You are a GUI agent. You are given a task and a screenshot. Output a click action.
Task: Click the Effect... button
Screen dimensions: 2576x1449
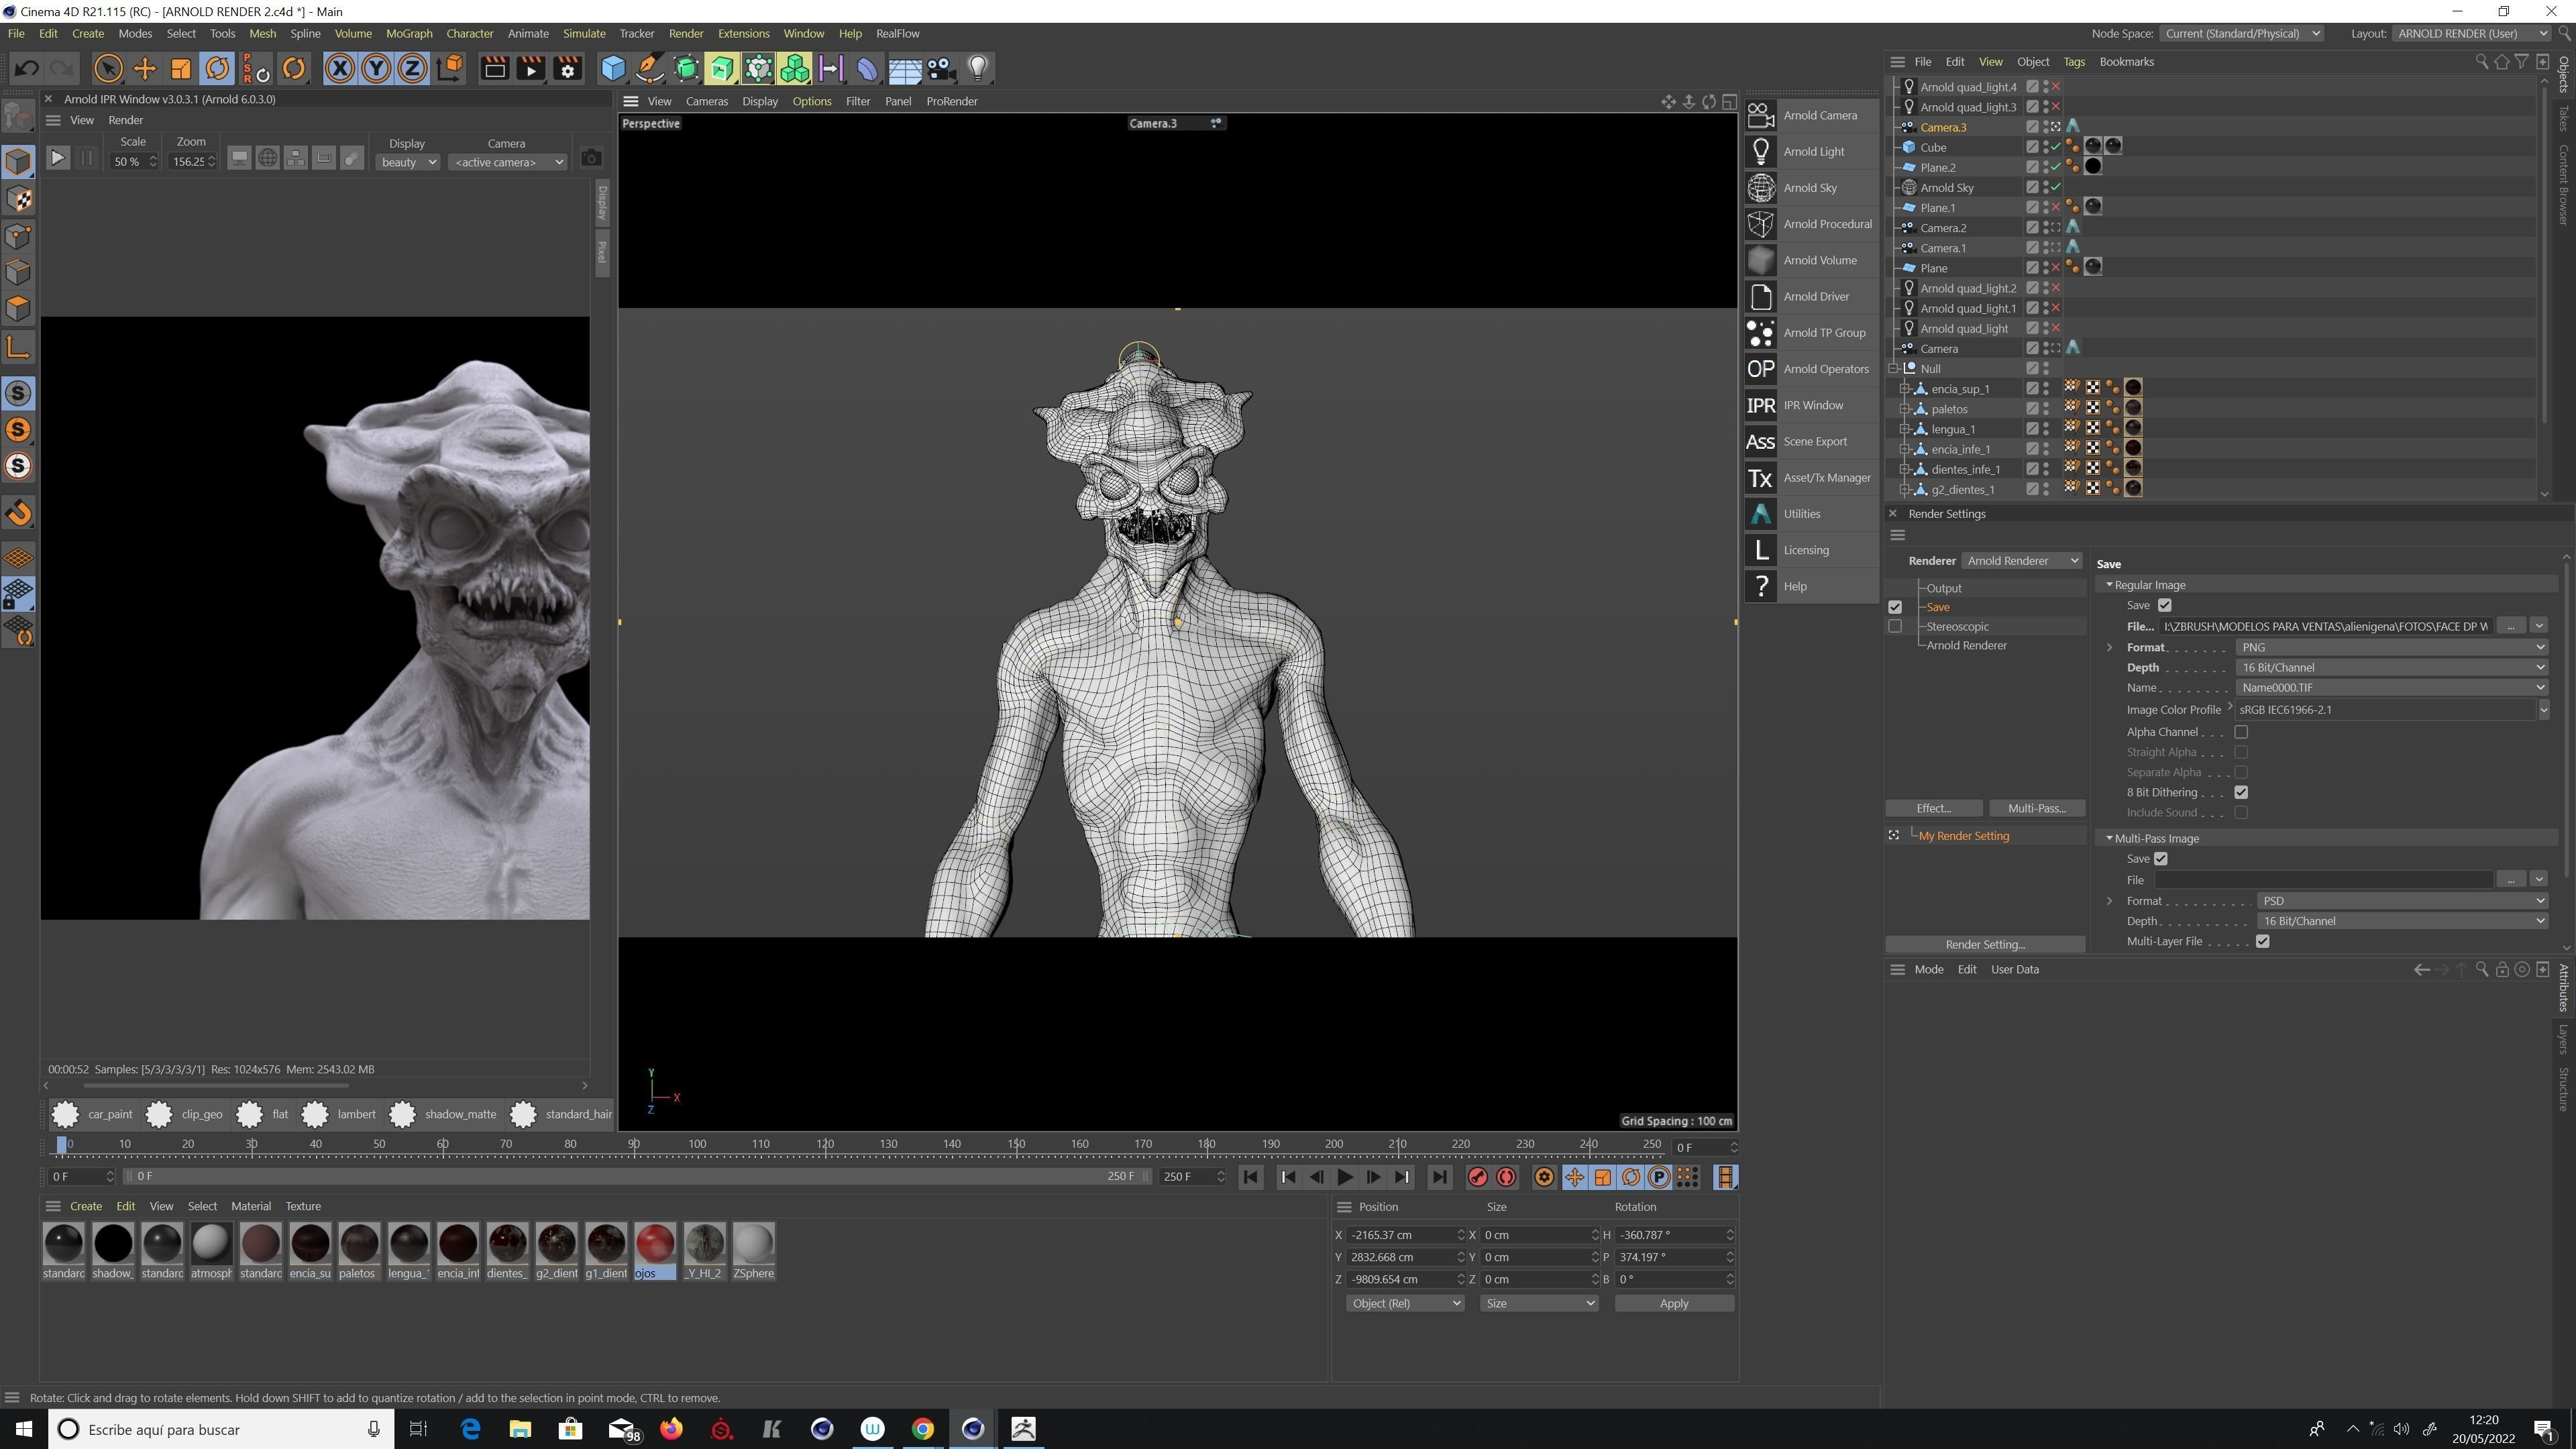tap(1934, 808)
